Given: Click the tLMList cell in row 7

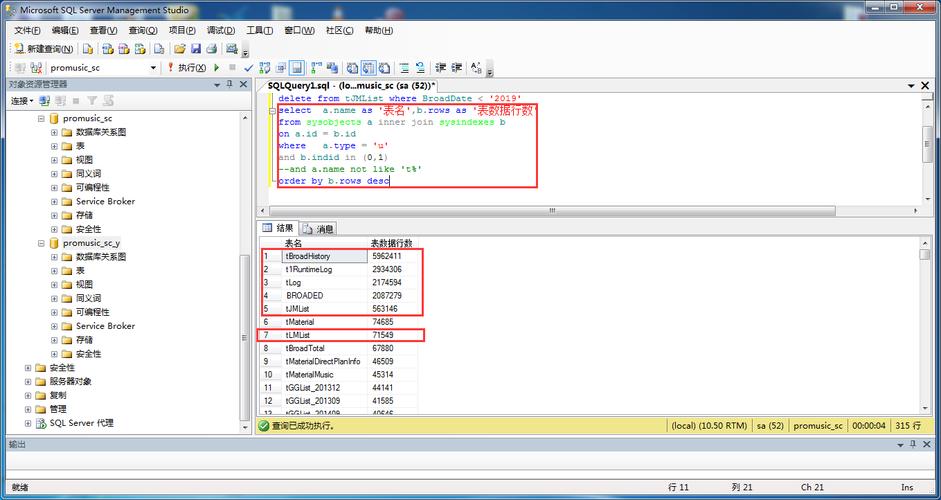Looking at the screenshot, I should coord(325,335).
